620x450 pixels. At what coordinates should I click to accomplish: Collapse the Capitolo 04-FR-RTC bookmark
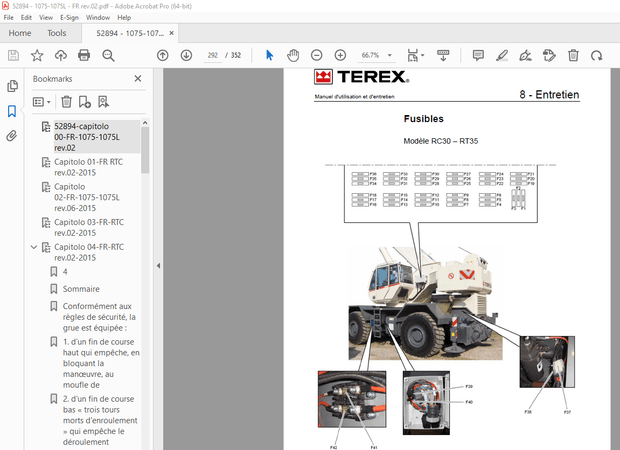point(35,246)
